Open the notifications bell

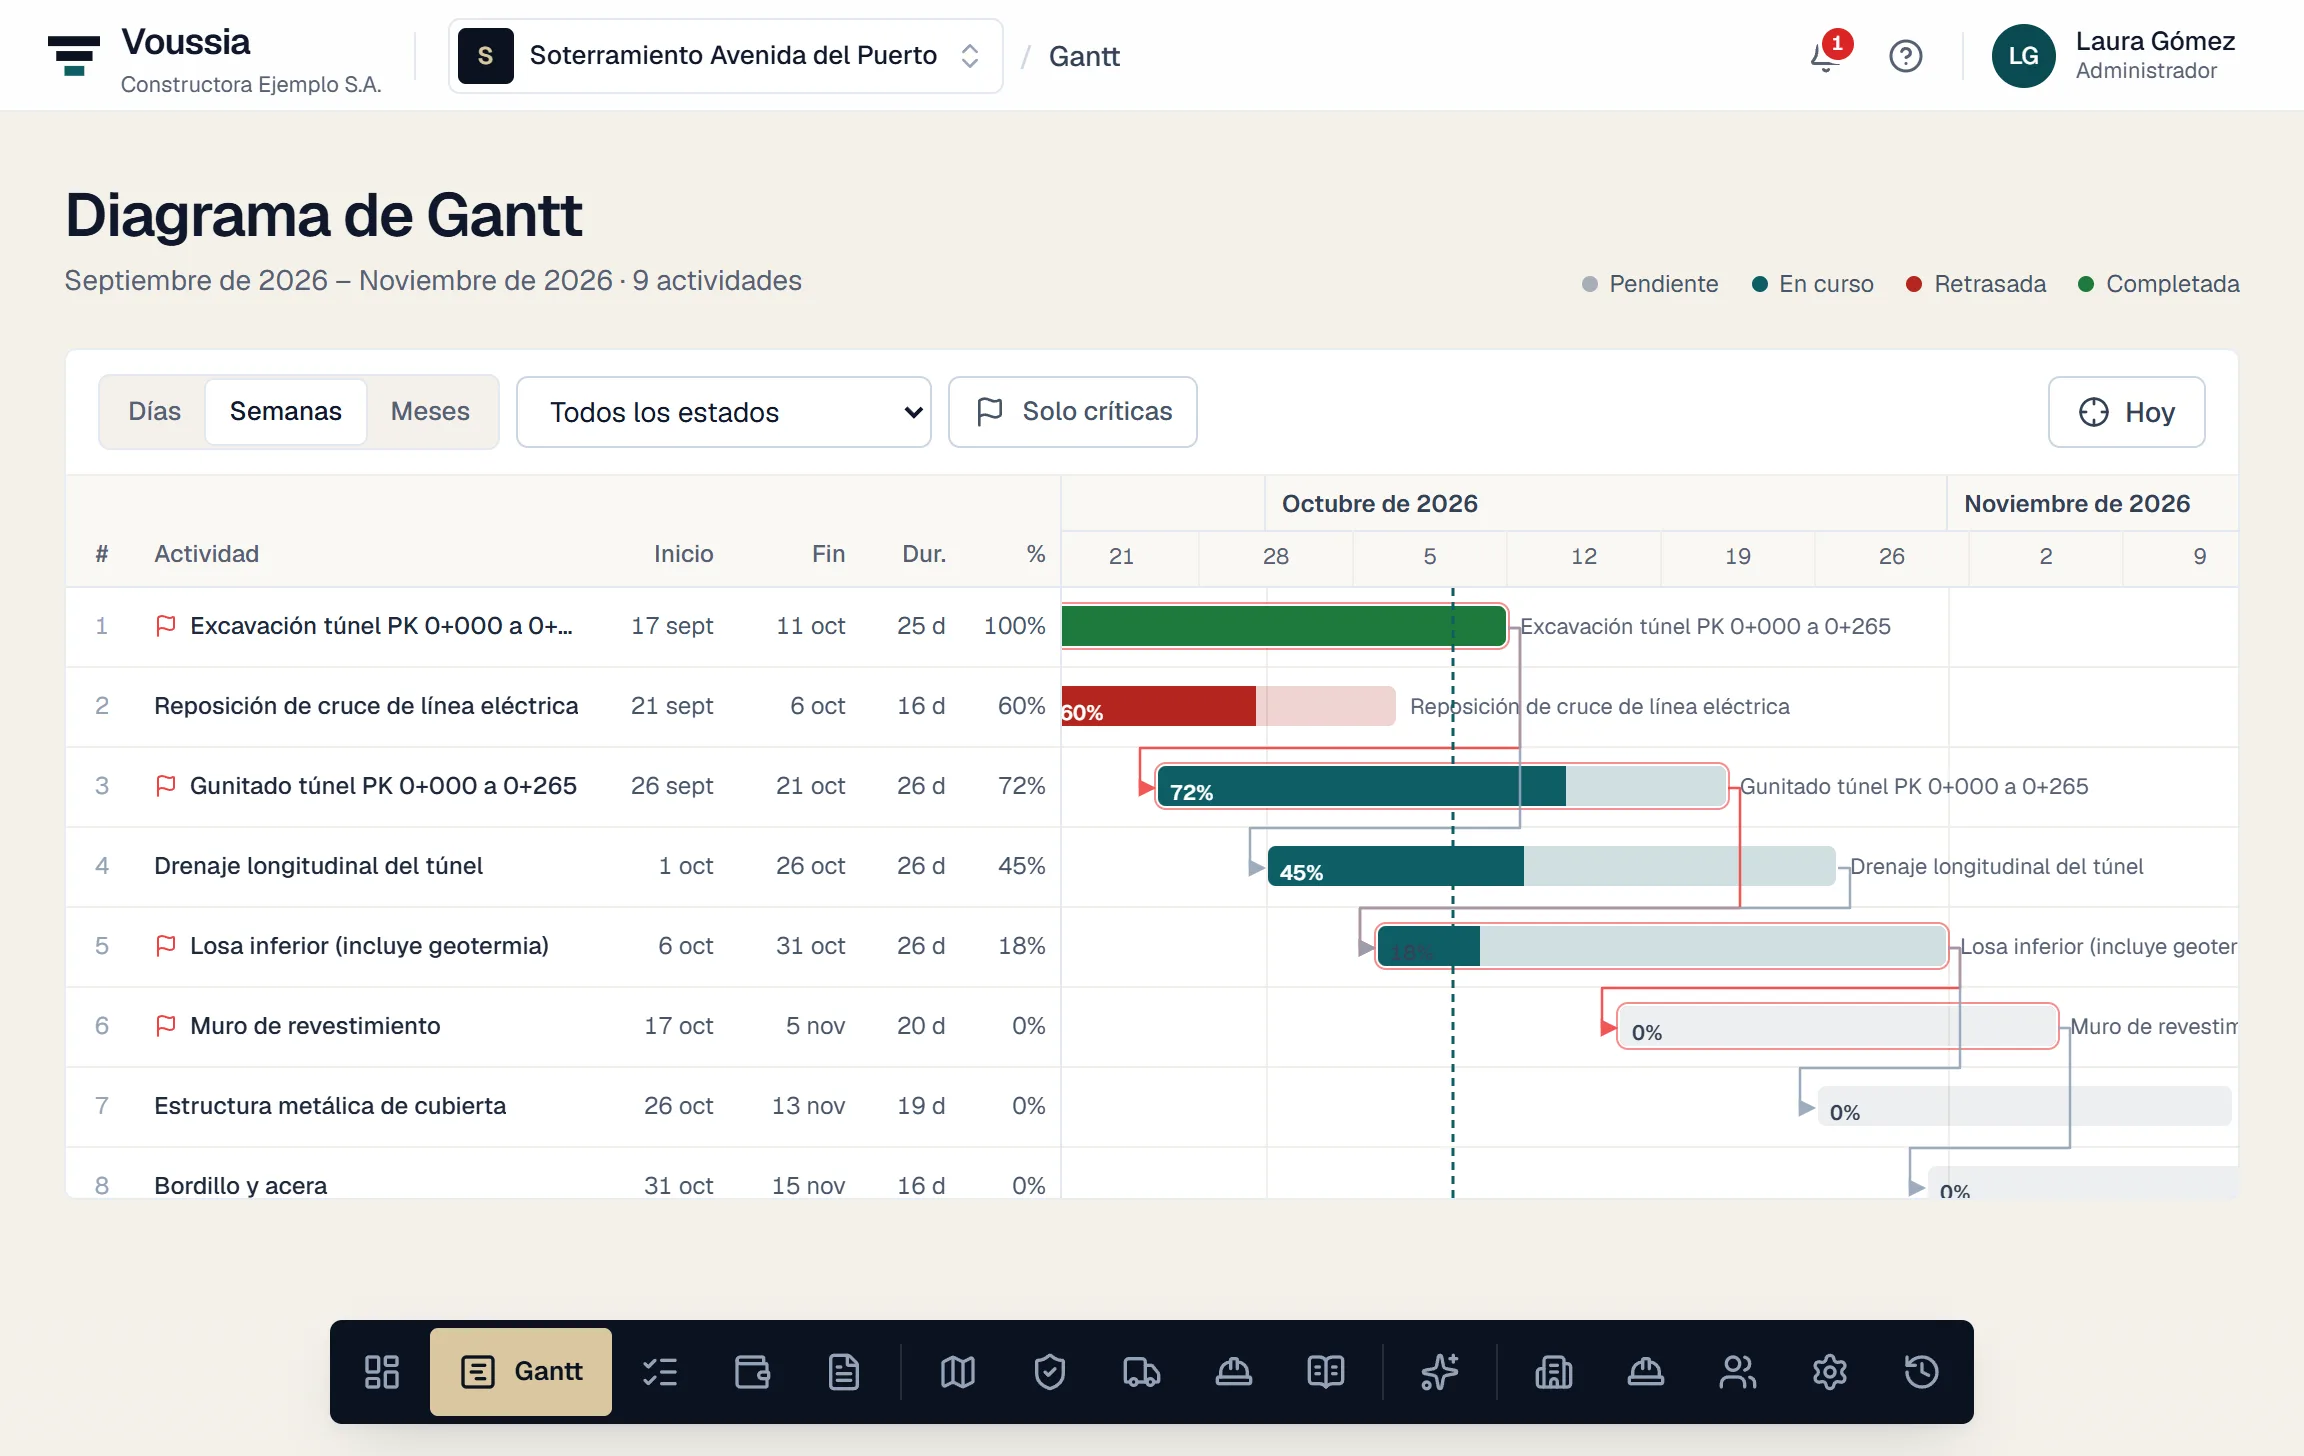(1826, 56)
